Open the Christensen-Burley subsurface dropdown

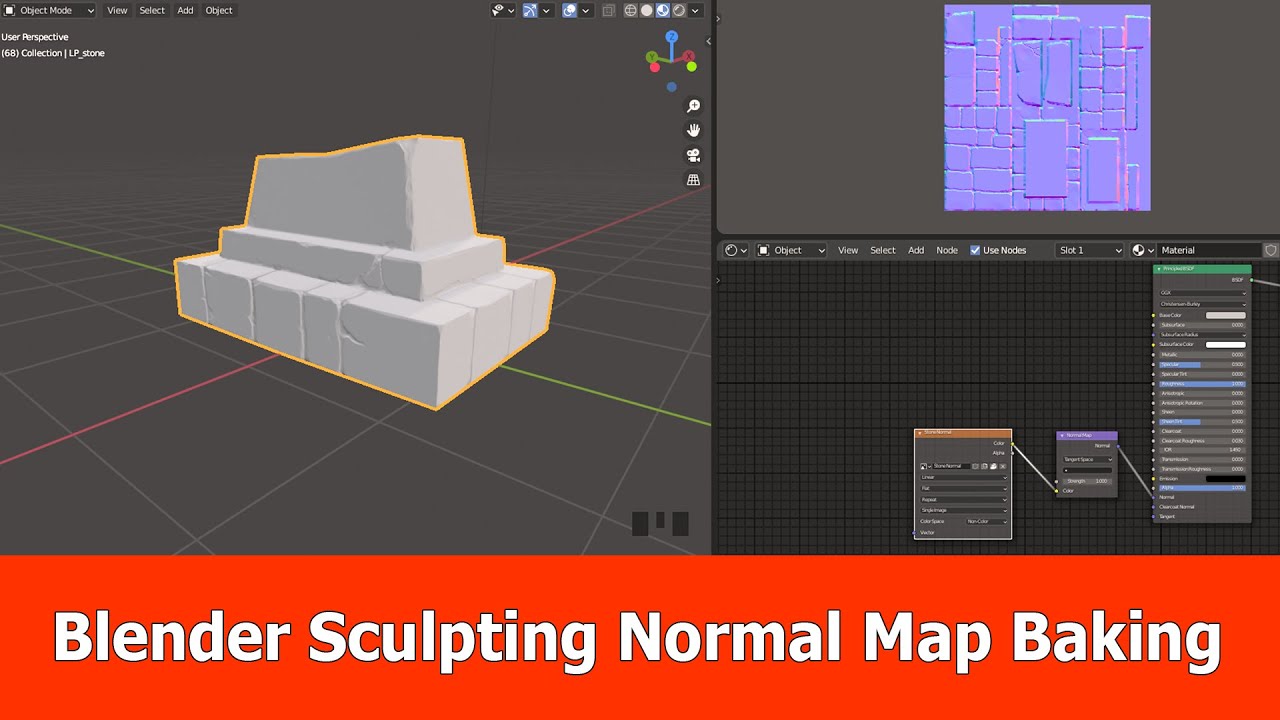pos(1202,304)
